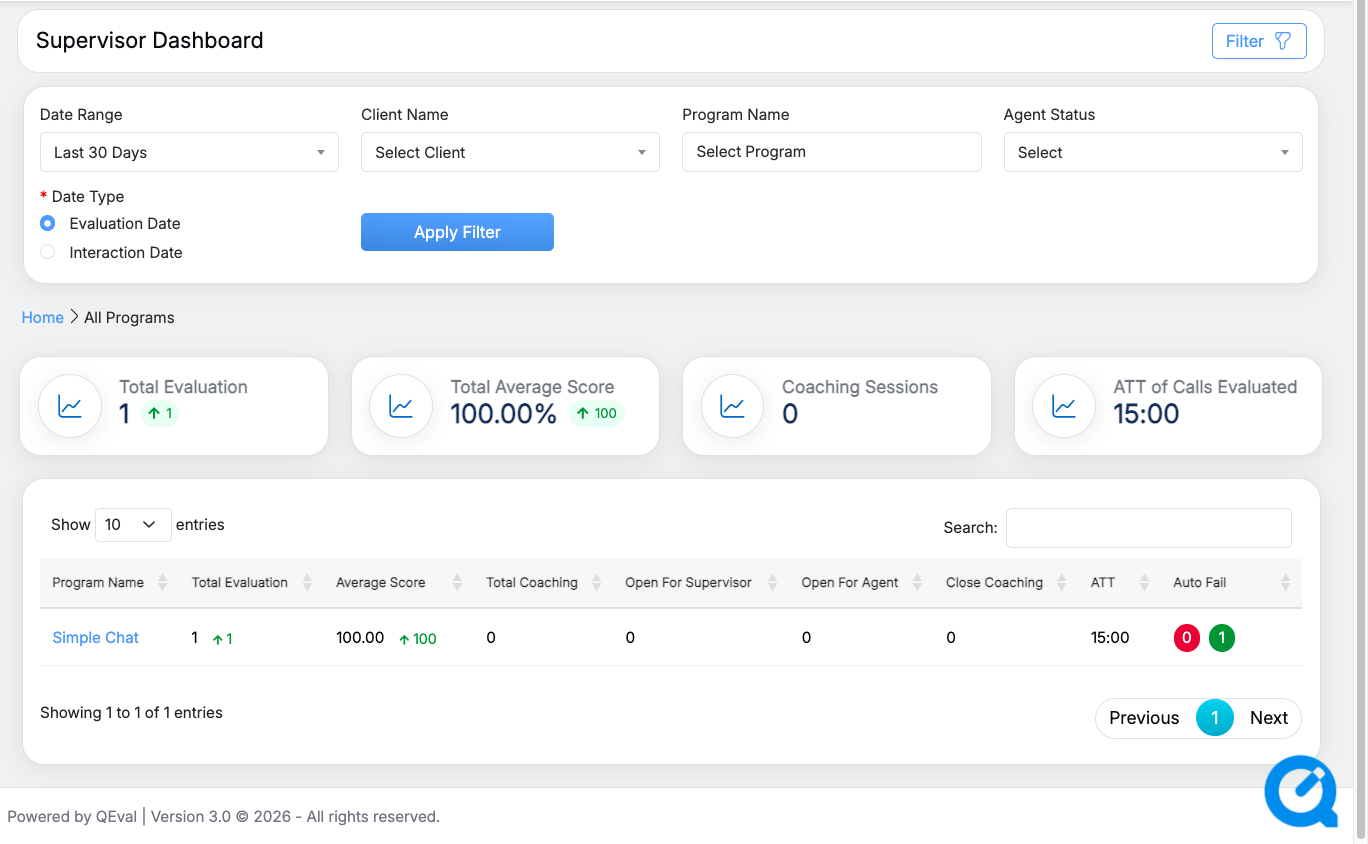Click the table Search input field

click(1149, 528)
